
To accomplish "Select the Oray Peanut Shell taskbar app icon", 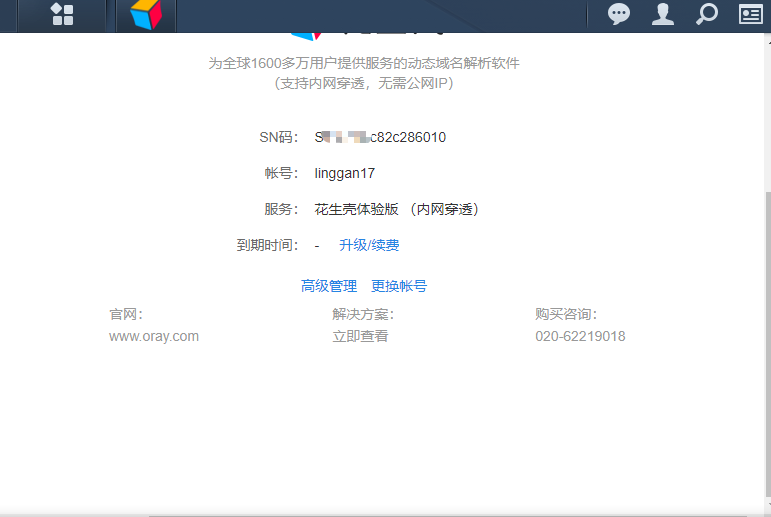I will click(146, 15).
